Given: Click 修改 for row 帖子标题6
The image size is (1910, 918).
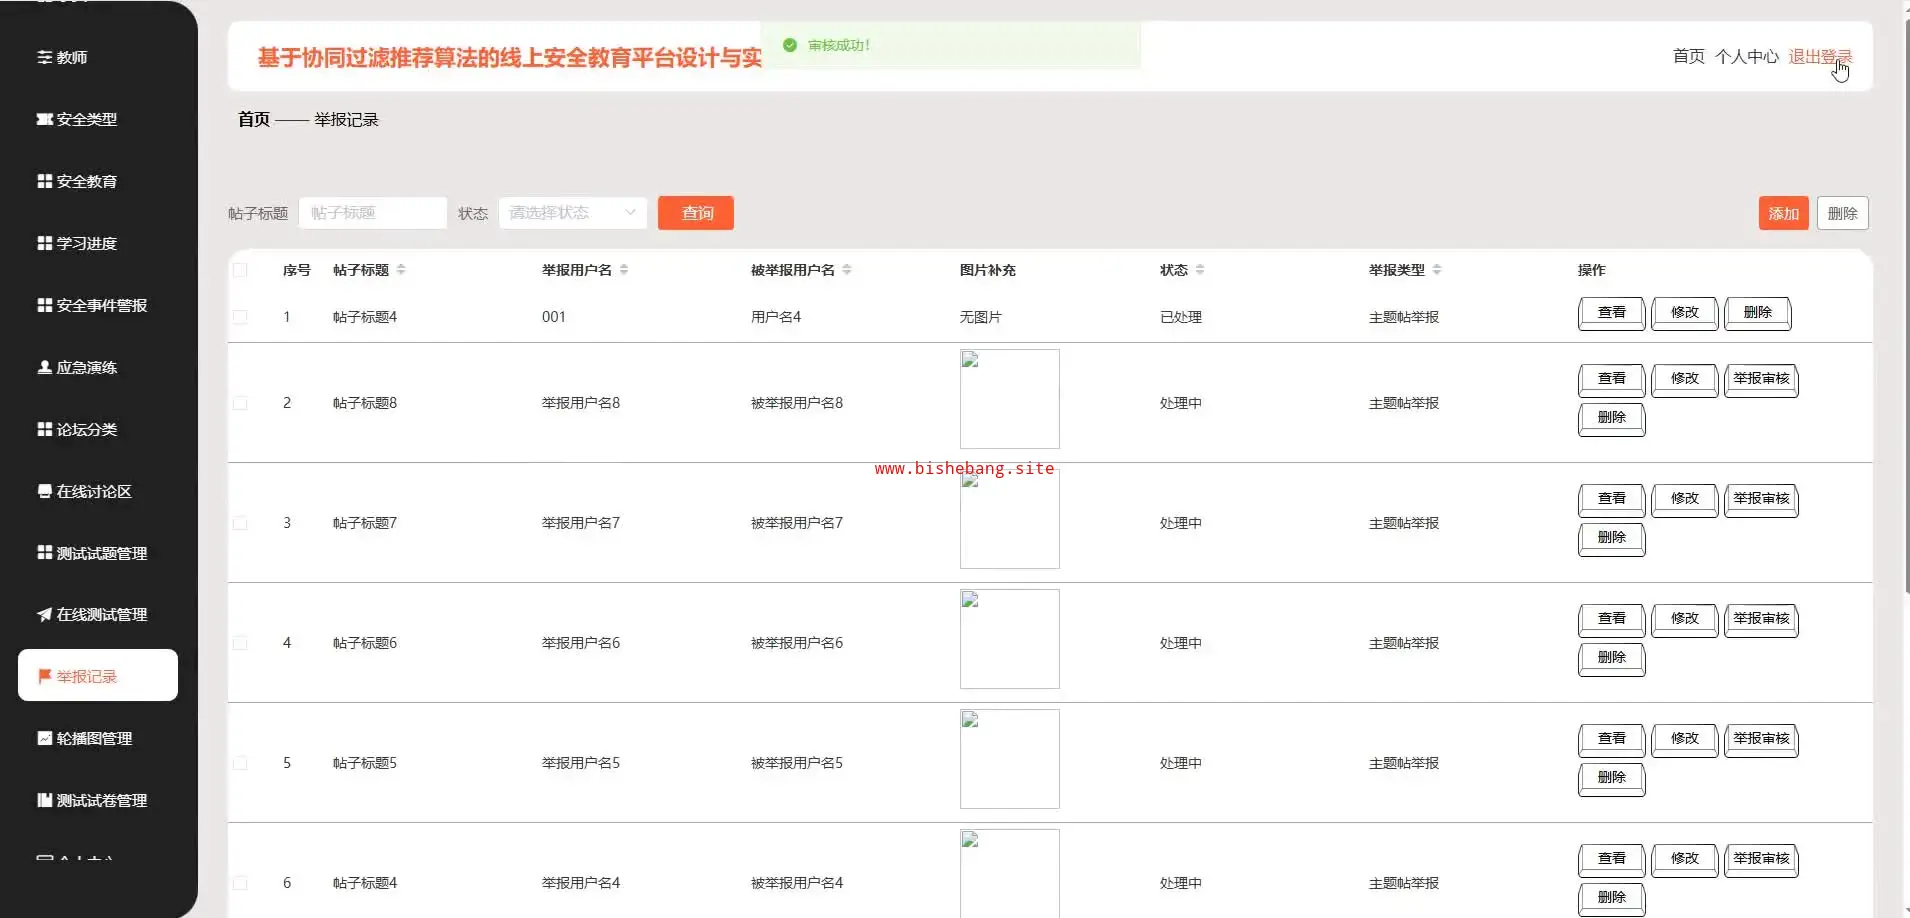Looking at the screenshot, I should pyautogui.click(x=1685, y=620).
